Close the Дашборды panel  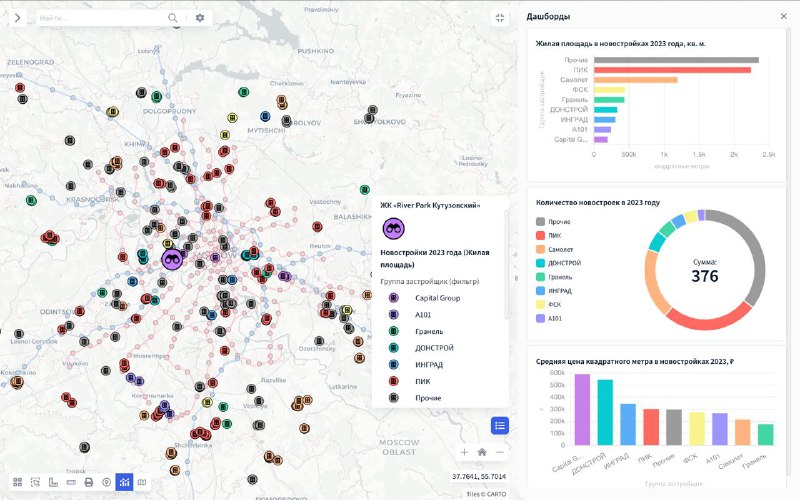pos(784,16)
